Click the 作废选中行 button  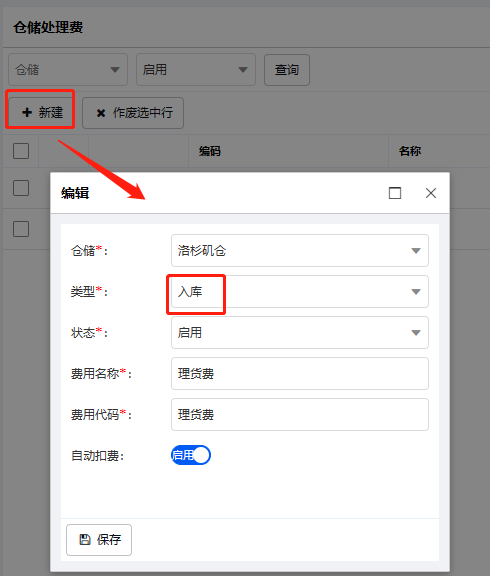133,113
